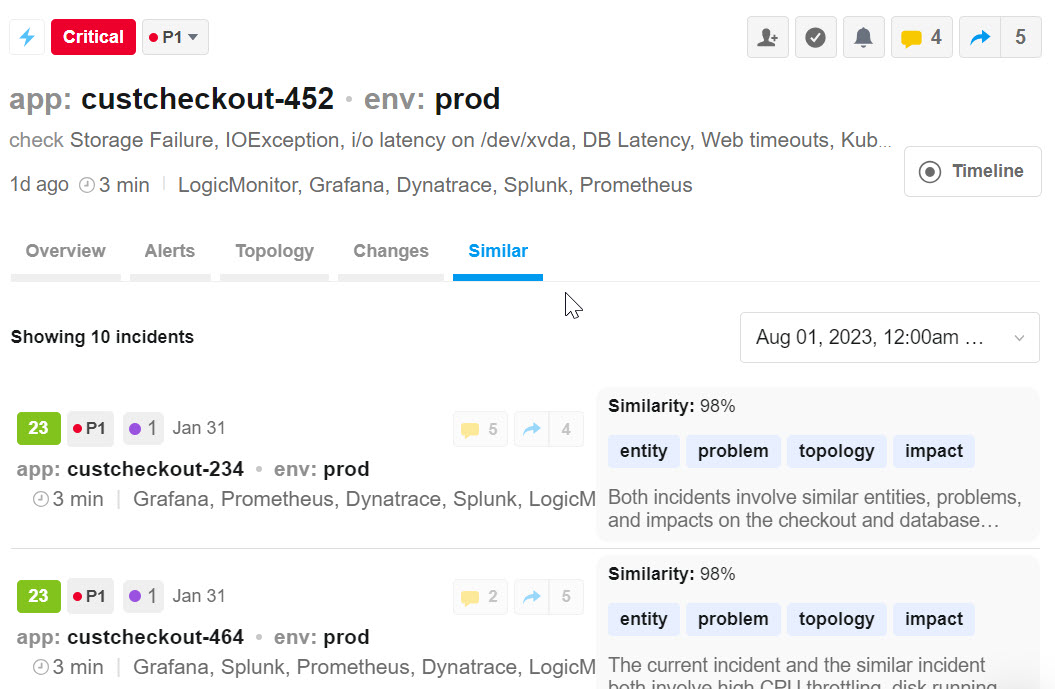Select the Topology tab
This screenshot has height=689, width=1055.
(x=274, y=251)
